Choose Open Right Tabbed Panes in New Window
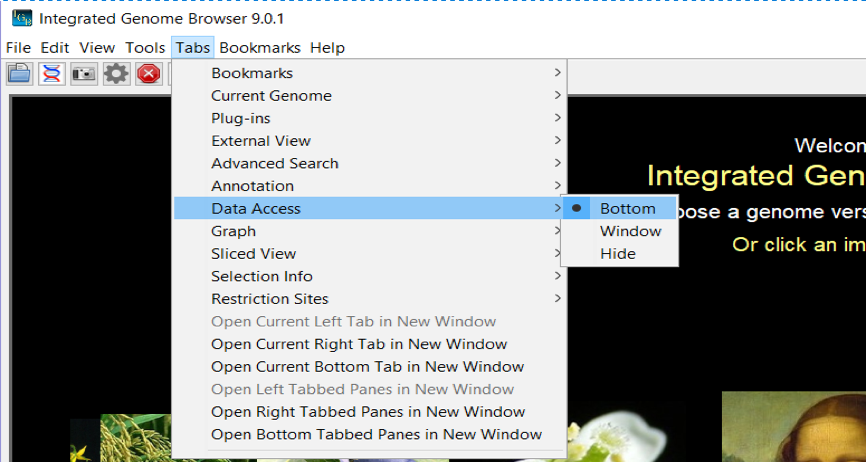This screenshot has height=462, width=866. (369, 412)
